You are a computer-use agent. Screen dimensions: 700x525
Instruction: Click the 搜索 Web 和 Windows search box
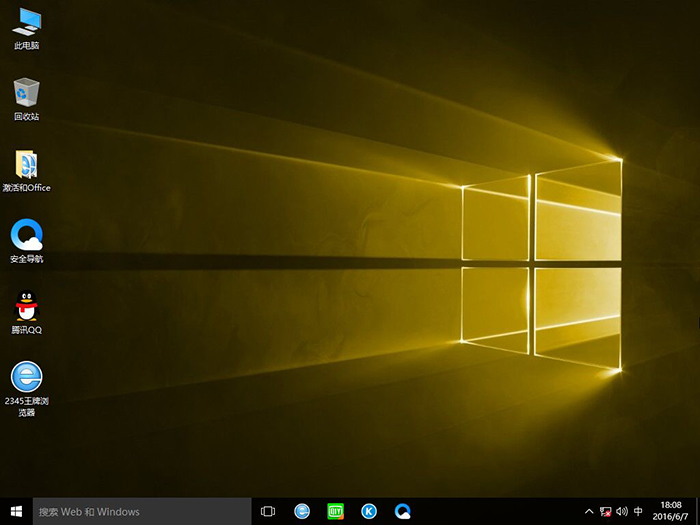[140, 511]
